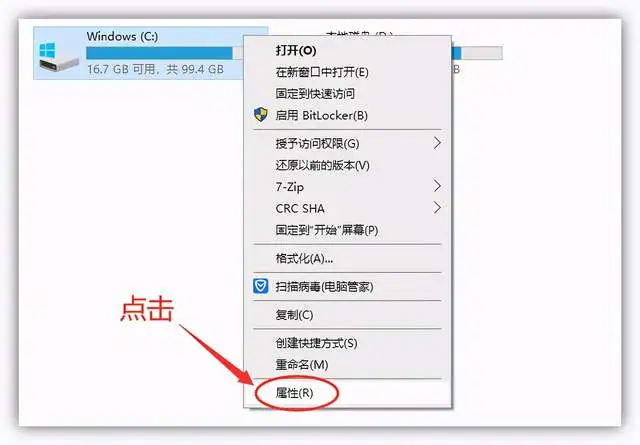Choose 创建快捷方式(S)
Screen dimensions: 640x445
[x=347, y=343]
